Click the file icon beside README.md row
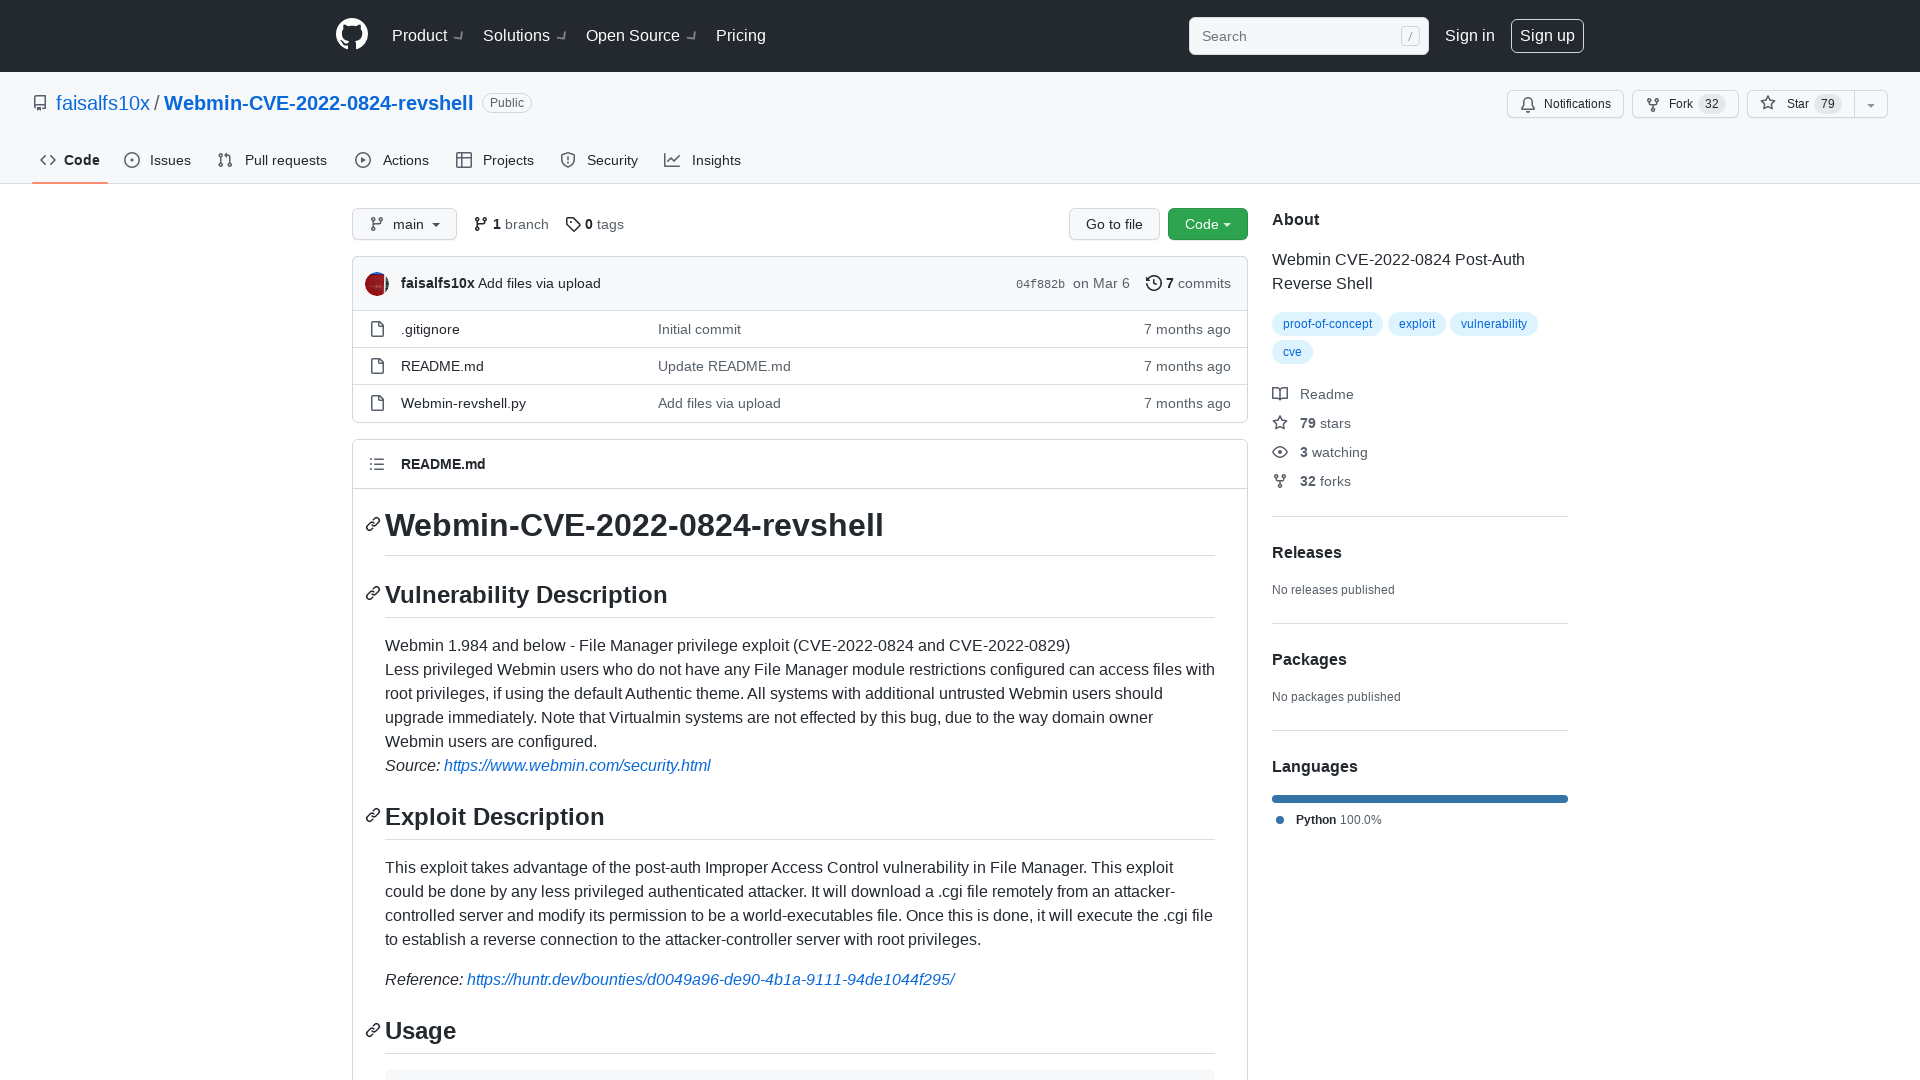Viewport: 1920px width, 1080px height. pos(377,366)
